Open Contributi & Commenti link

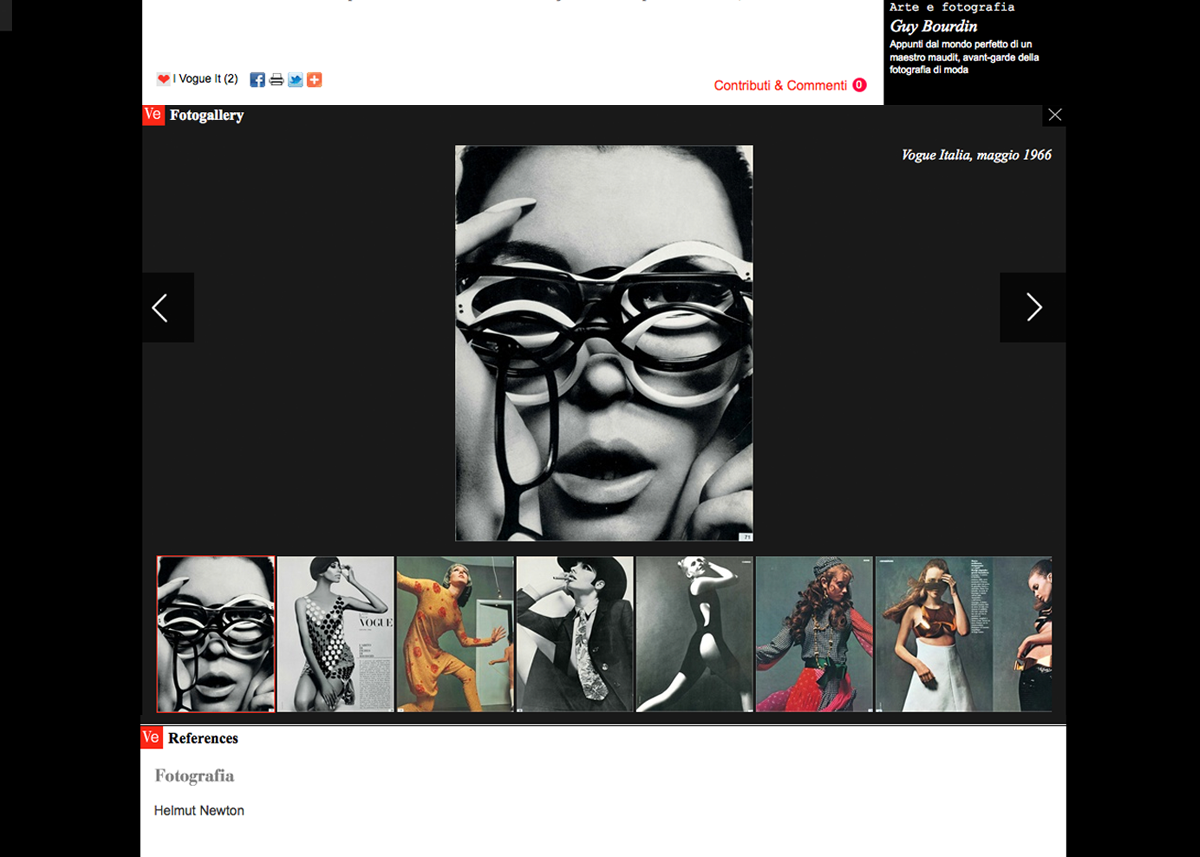pyautogui.click(x=780, y=85)
